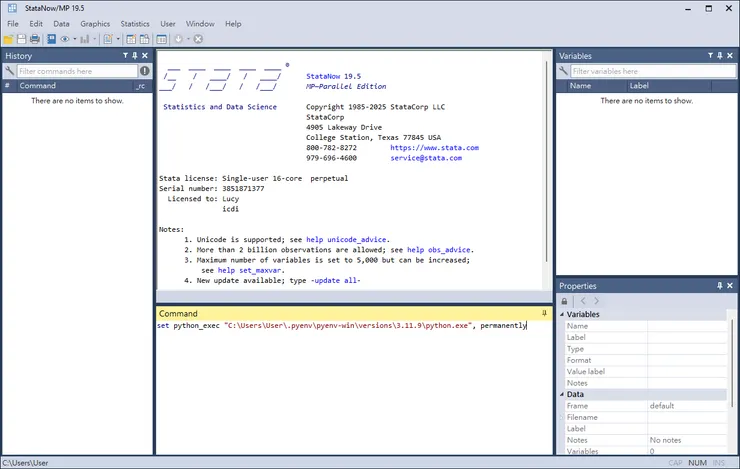This screenshot has width=740, height=469.
Task: Click the Results window vertical scrollbar
Action: point(547,160)
